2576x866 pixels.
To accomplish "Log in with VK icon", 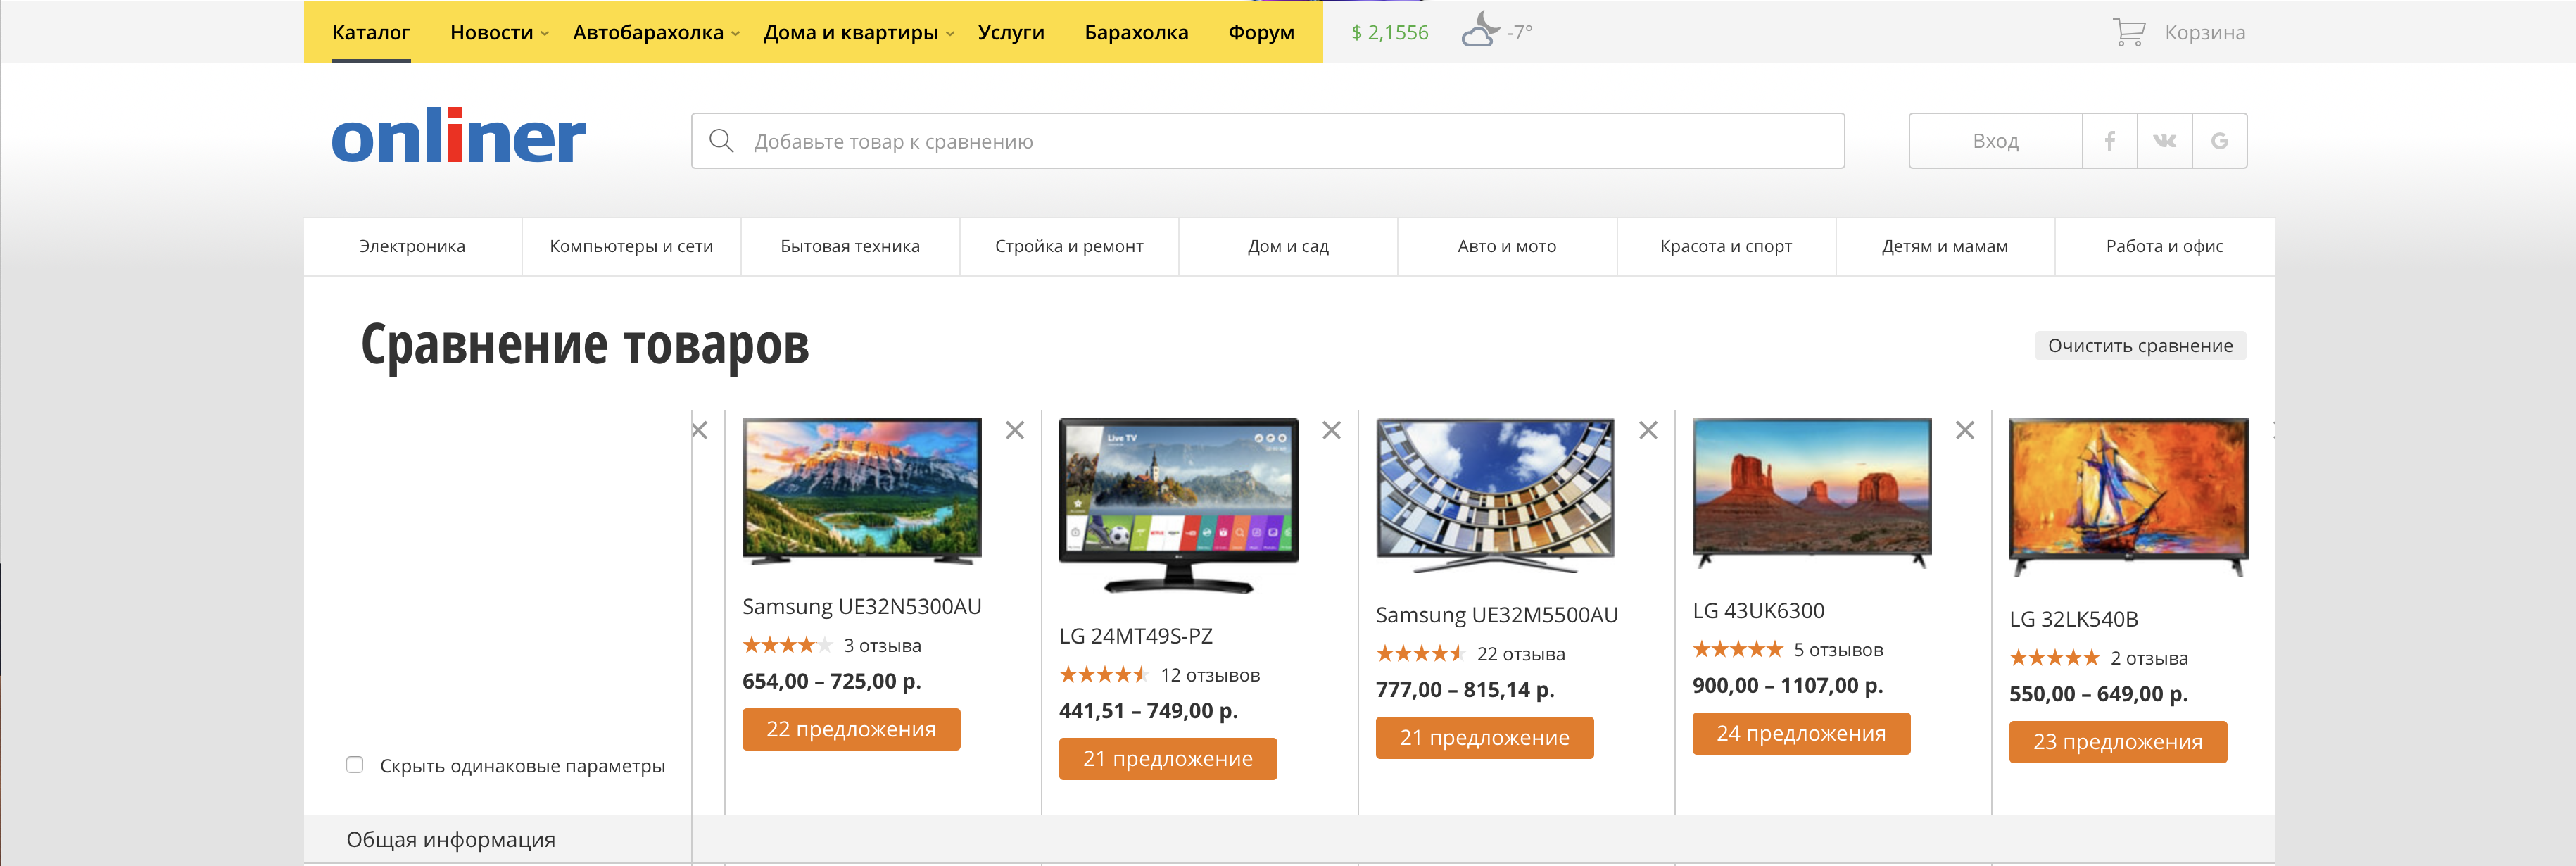I will click(2164, 141).
